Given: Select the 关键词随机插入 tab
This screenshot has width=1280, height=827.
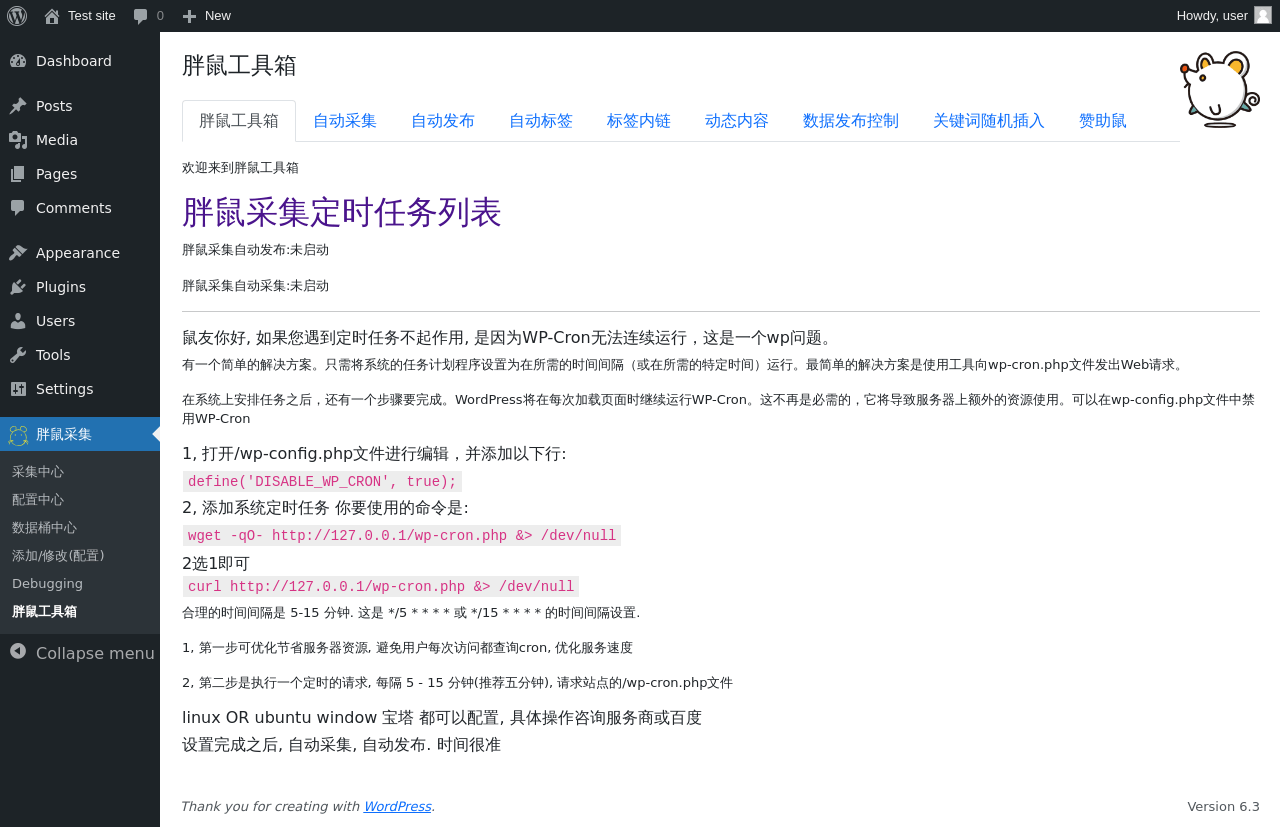Looking at the screenshot, I should [x=989, y=121].
